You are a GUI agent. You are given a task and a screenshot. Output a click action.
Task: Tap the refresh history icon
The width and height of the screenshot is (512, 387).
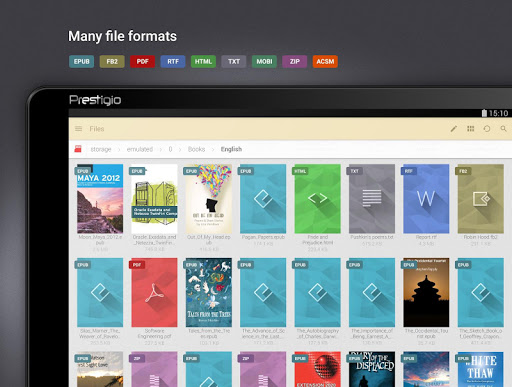click(x=487, y=129)
